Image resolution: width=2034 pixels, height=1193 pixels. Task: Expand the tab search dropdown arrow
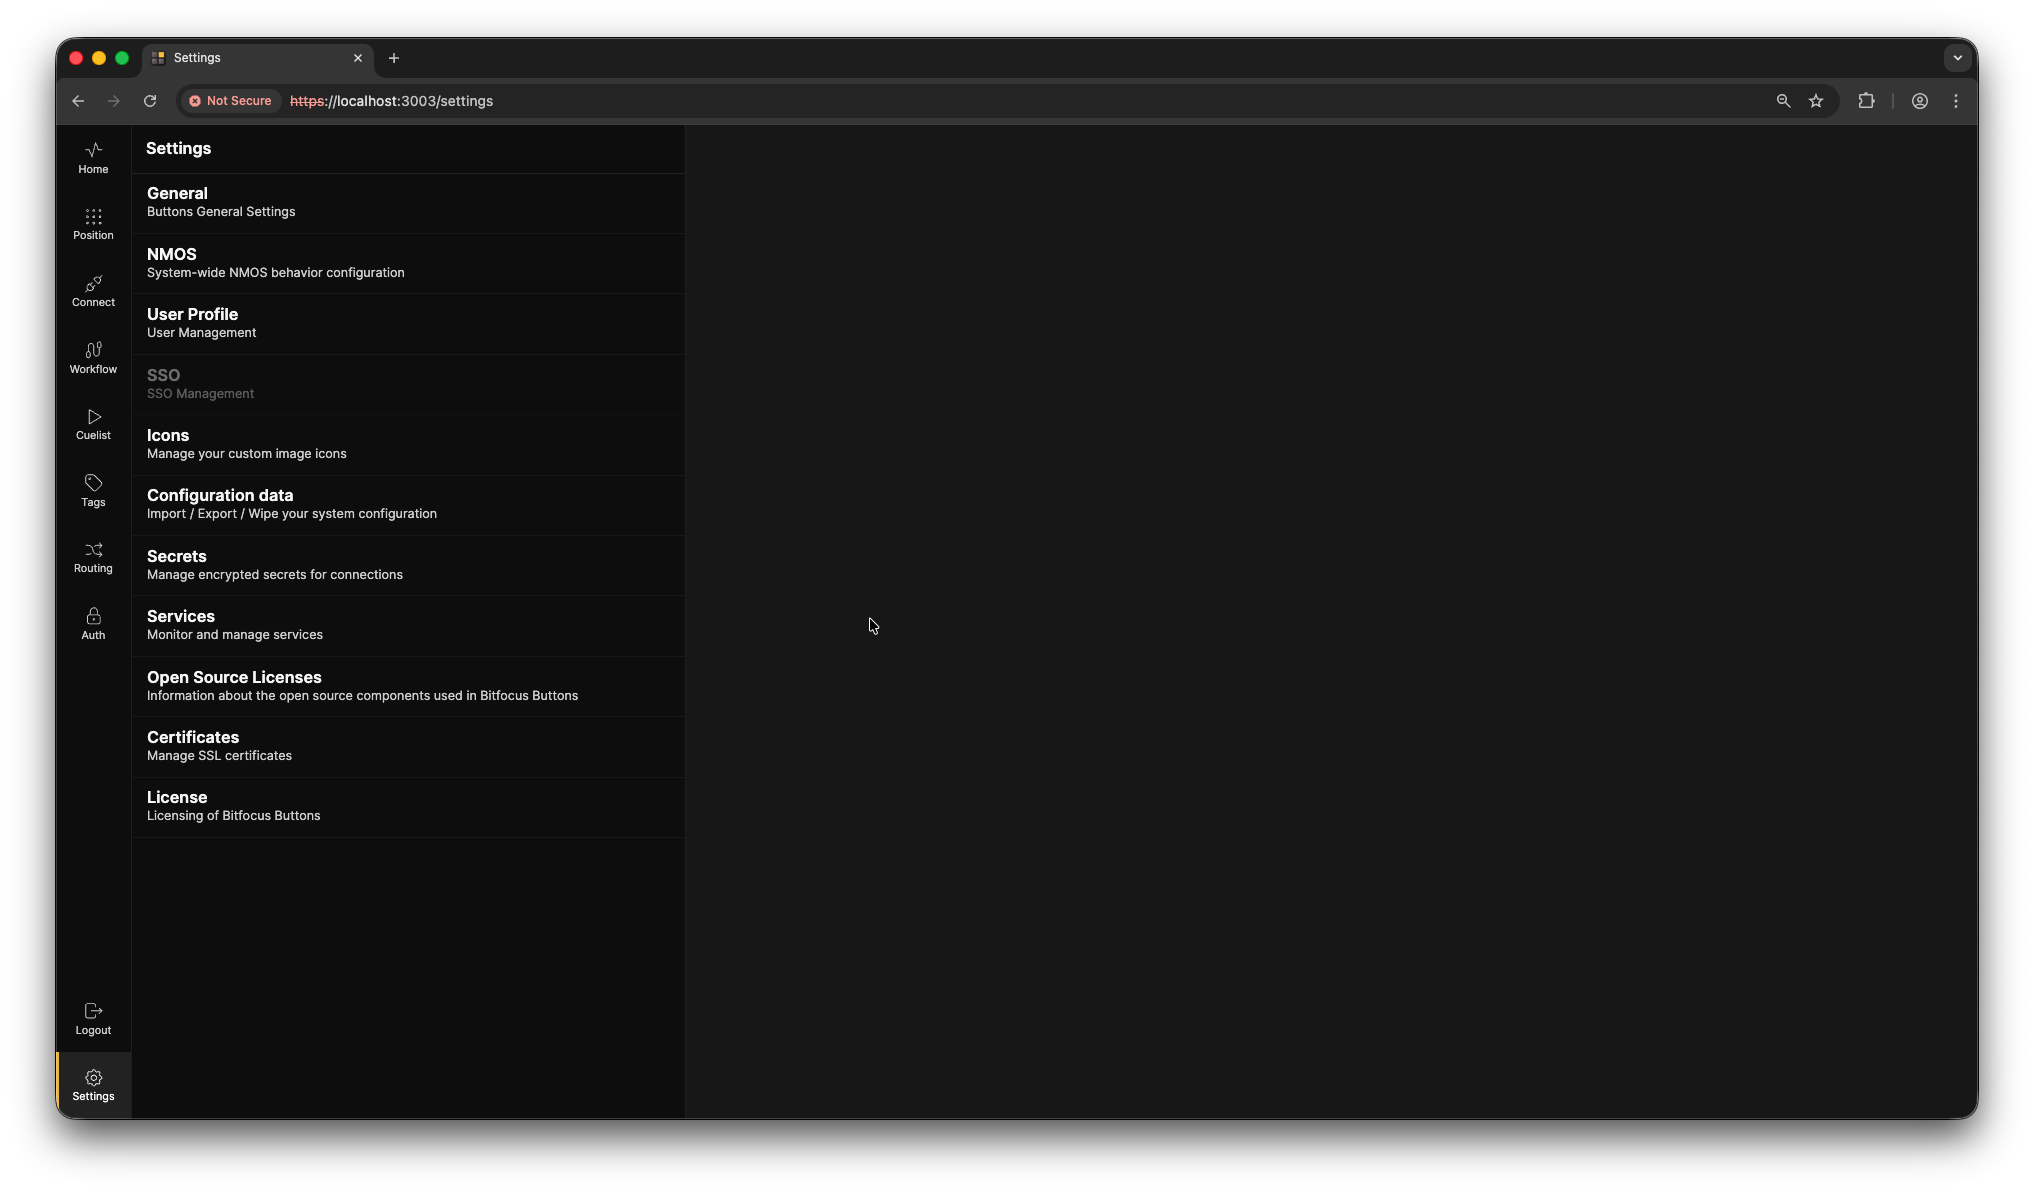[1958, 58]
